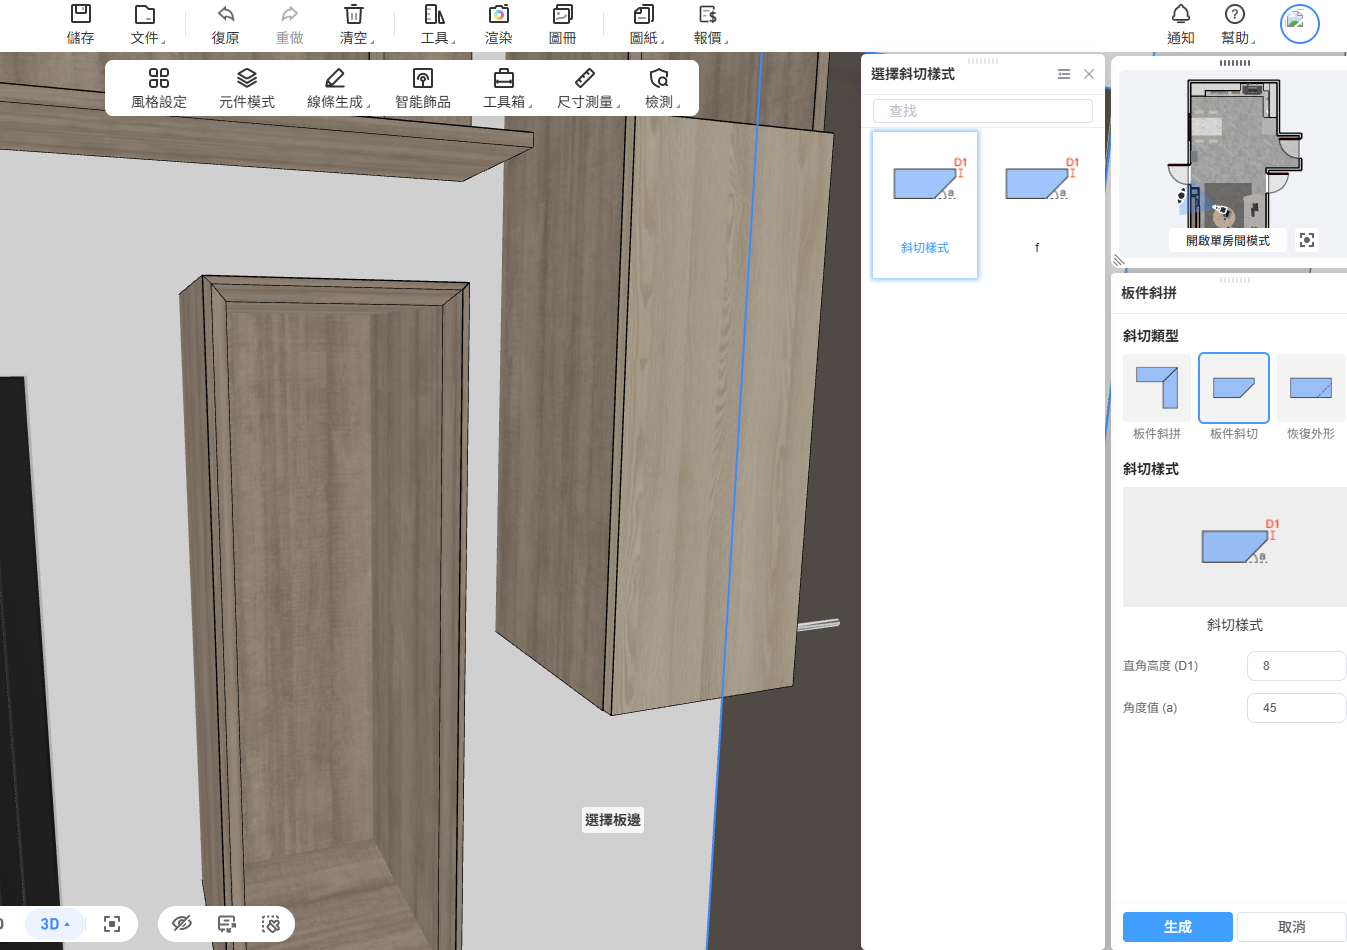Viewport: 1347px width, 950px height.
Task: Toggle the hide-objects eye icon
Action: coord(182,924)
